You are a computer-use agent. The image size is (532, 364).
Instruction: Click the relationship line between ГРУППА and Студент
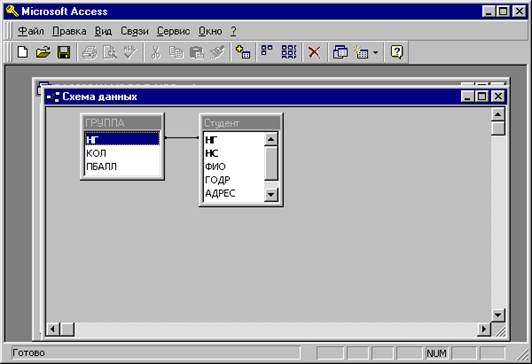click(182, 137)
